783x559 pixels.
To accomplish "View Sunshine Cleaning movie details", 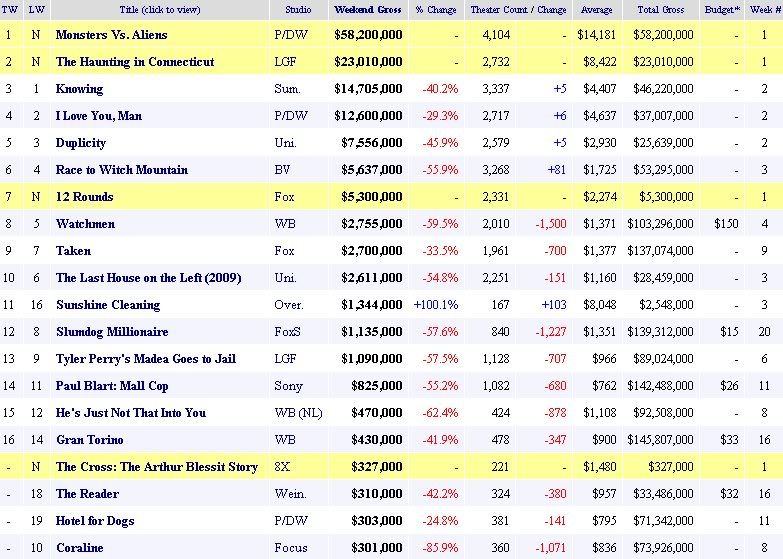I will 107,305.
